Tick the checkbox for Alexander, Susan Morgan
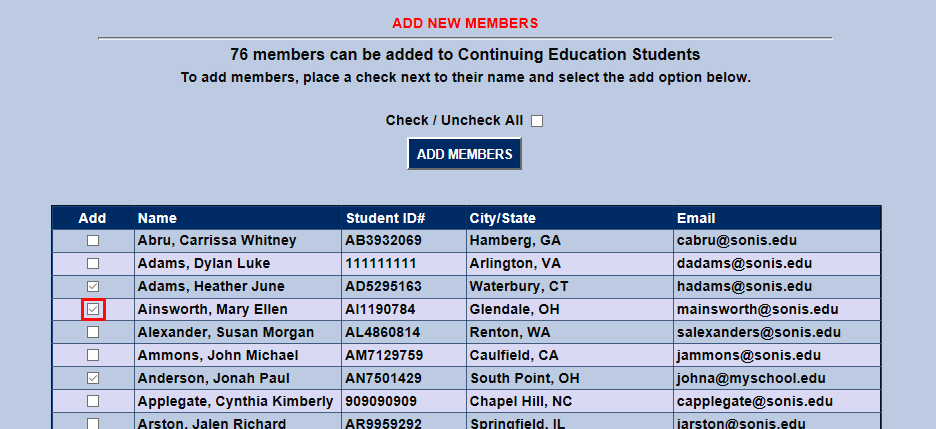Screen dimensions: 936x429 pos(93,333)
